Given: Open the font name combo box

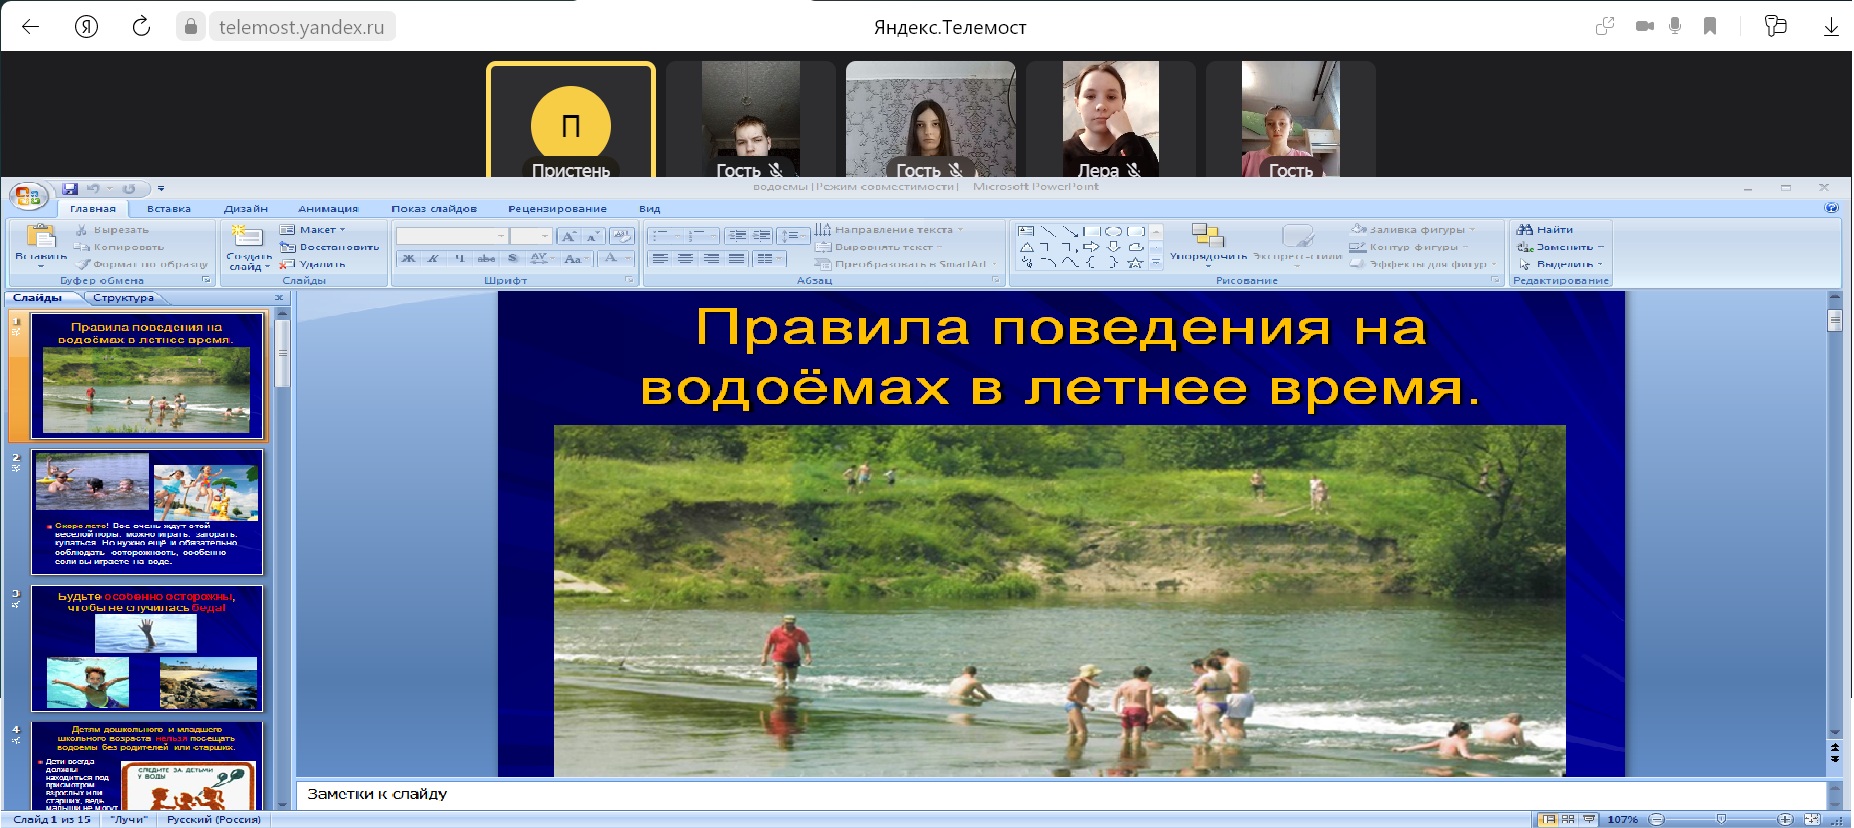Looking at the screenshot, I should [x=452, y=236].
